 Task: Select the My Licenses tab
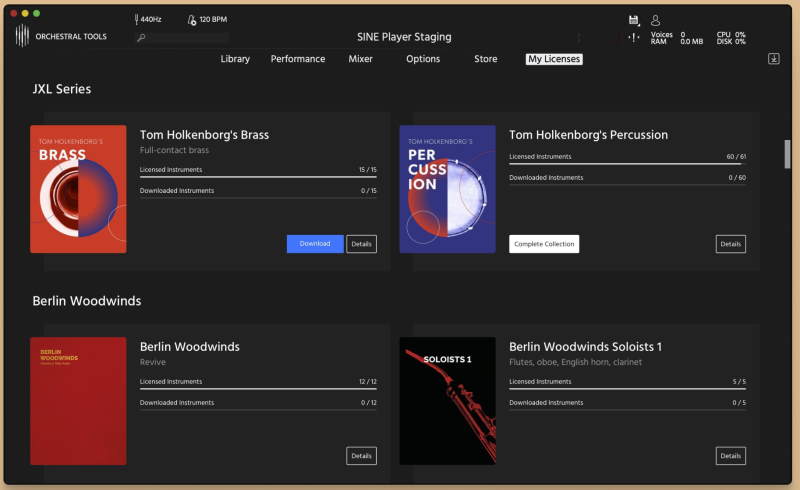[x=554, y=59]
